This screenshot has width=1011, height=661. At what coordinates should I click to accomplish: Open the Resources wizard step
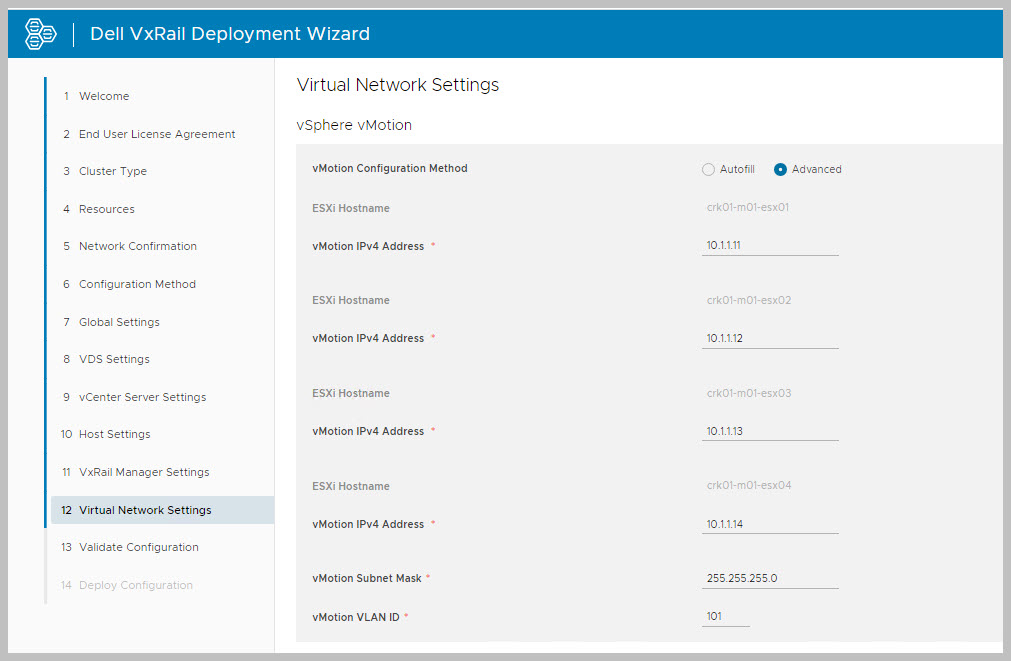pos(106,209)
